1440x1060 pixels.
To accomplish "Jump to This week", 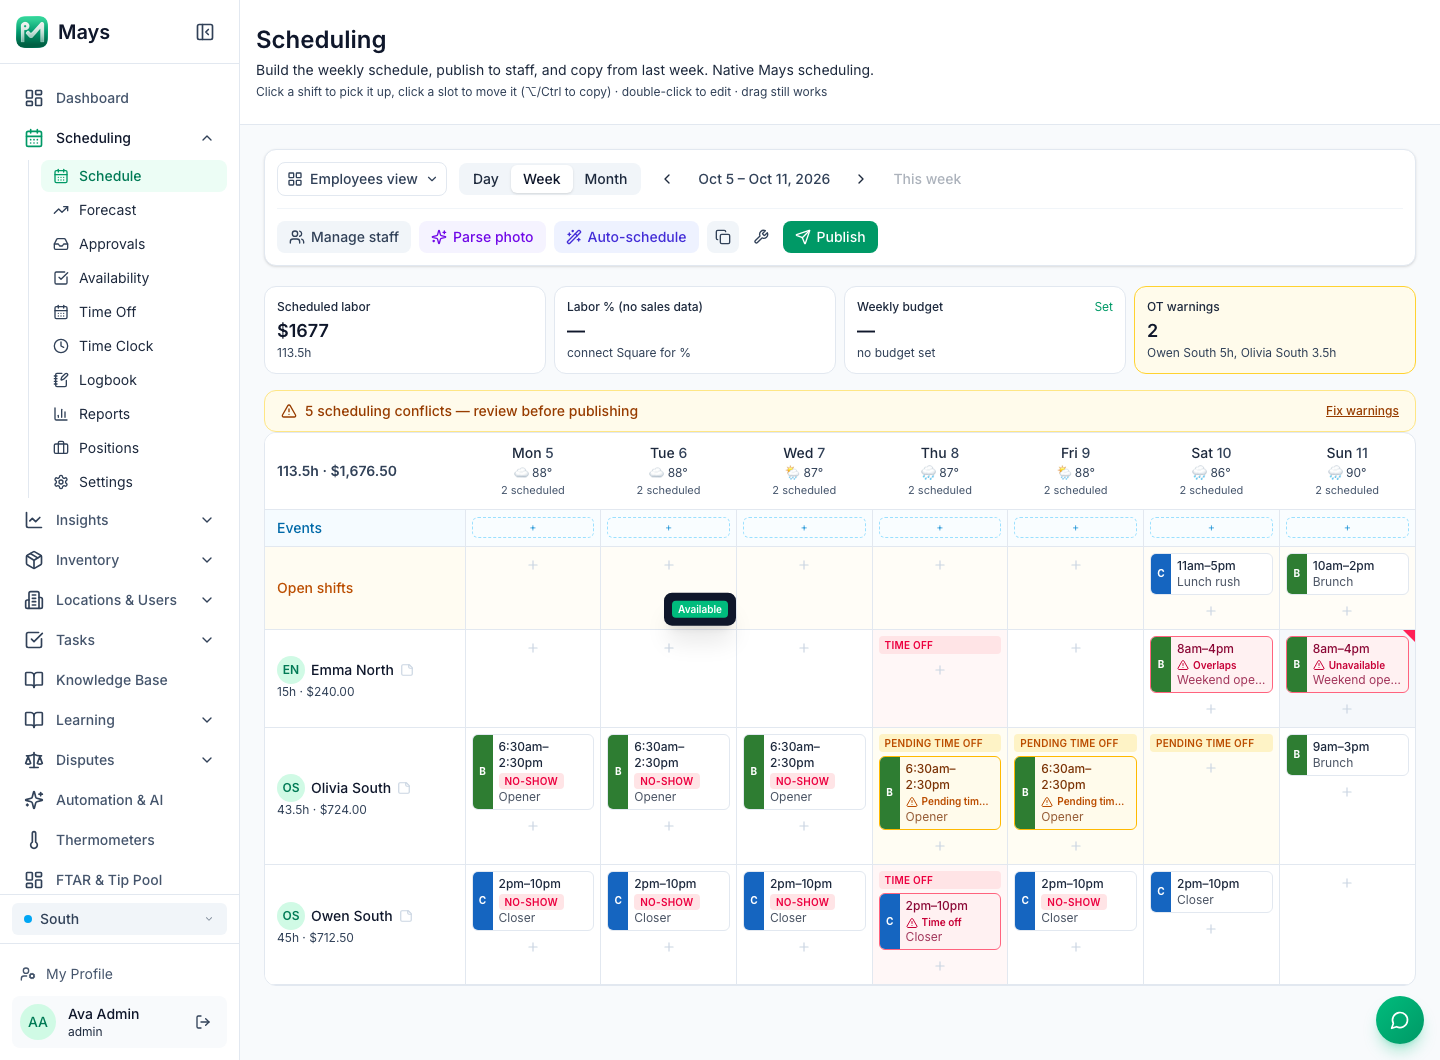I will pos(927,179).
